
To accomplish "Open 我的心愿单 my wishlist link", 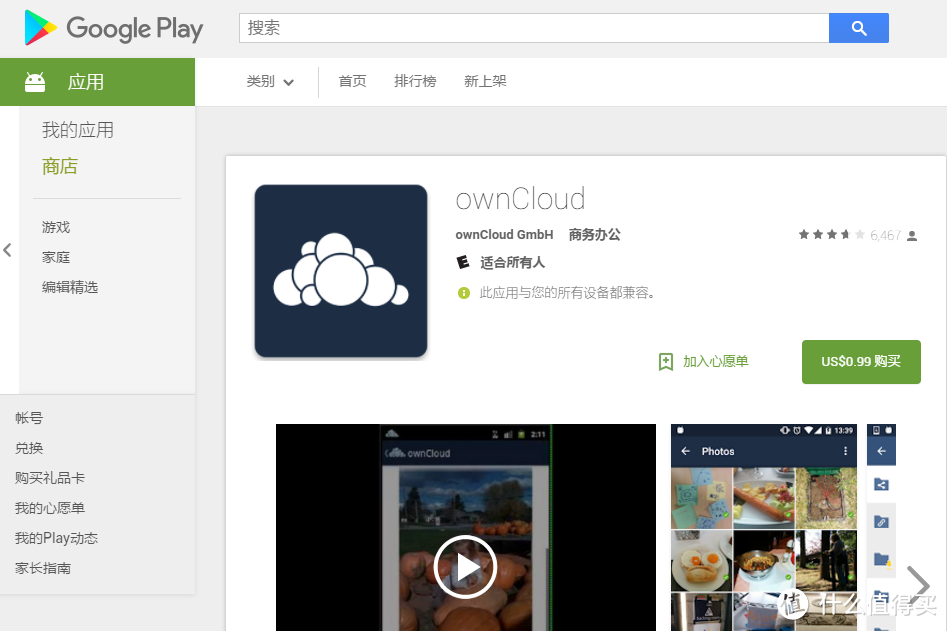I will pos(50,508).
